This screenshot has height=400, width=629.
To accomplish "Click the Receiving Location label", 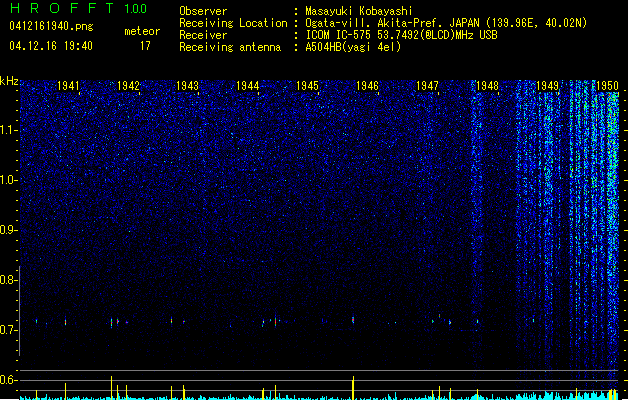I will click(x=233, y=23).
